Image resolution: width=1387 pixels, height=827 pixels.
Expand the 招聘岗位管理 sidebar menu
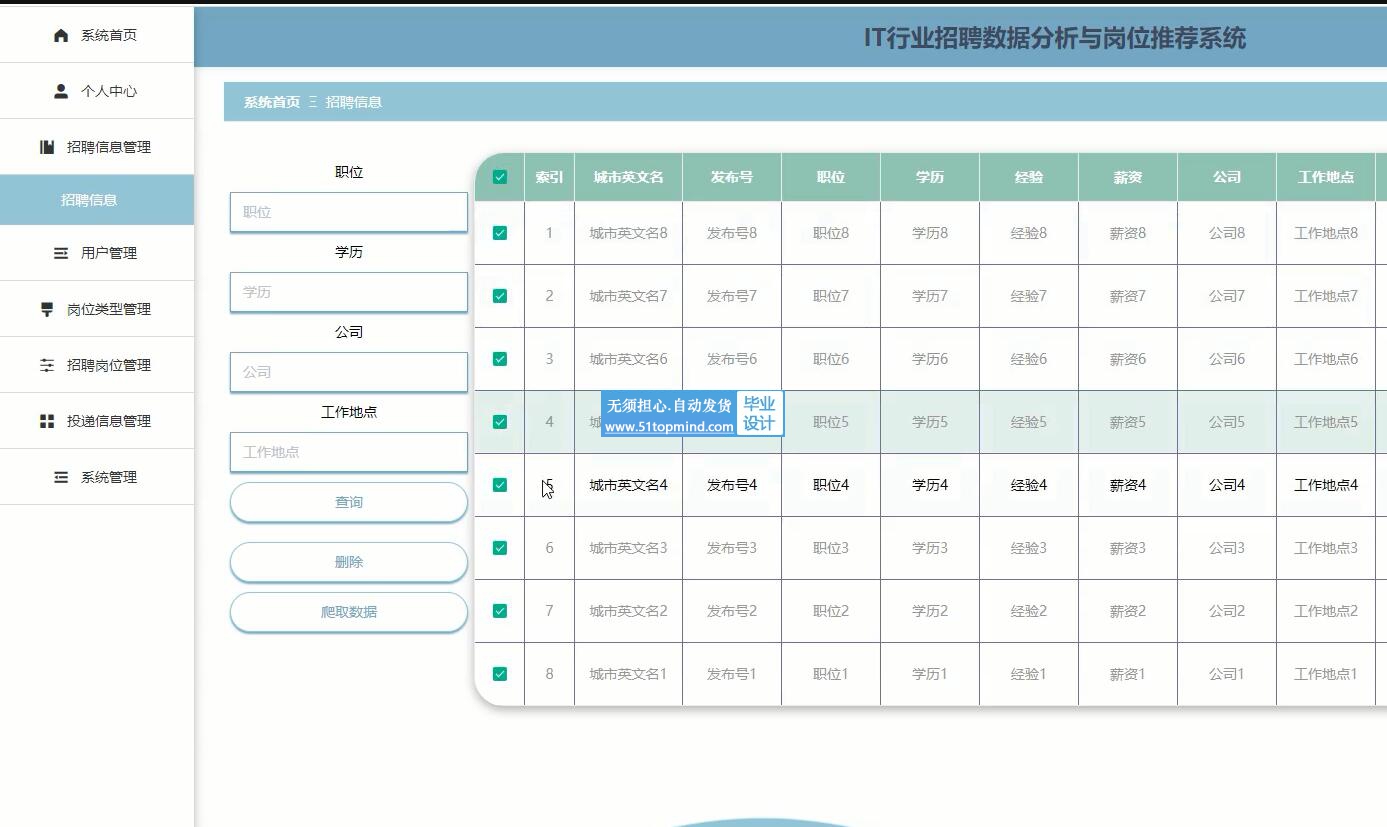tap(97, 365)
